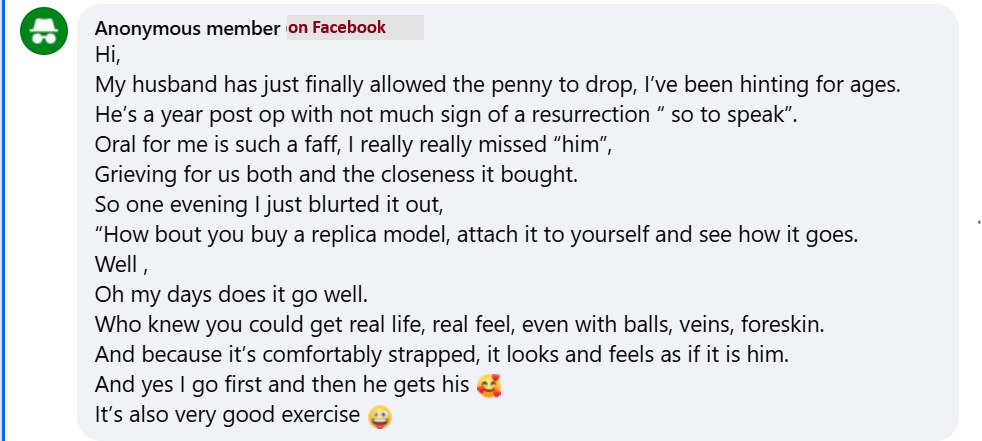Viewport: 982px width, 441px height.
Task: Click the line "It's also very good exercise"
Action: click(227, 414)
